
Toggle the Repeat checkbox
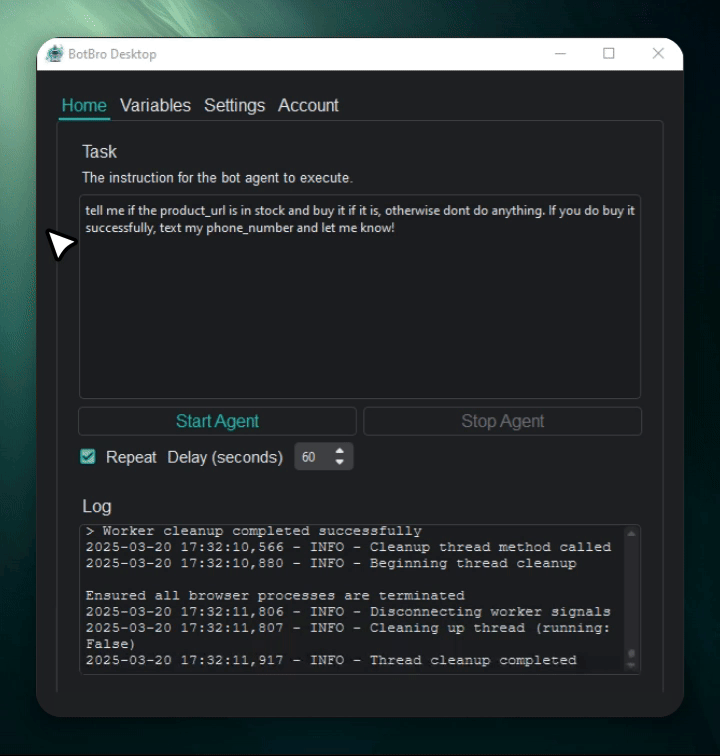pyautogui.click(x=88, y=457)
